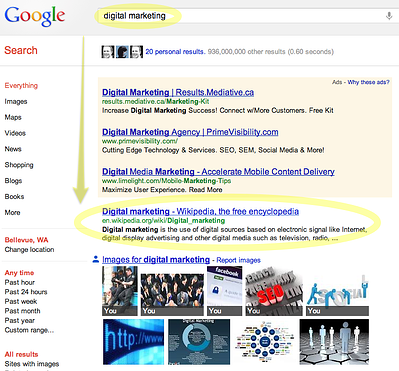Click the Google logo
The width and height of the screenshot is (399, 371).
pos(35,16)
